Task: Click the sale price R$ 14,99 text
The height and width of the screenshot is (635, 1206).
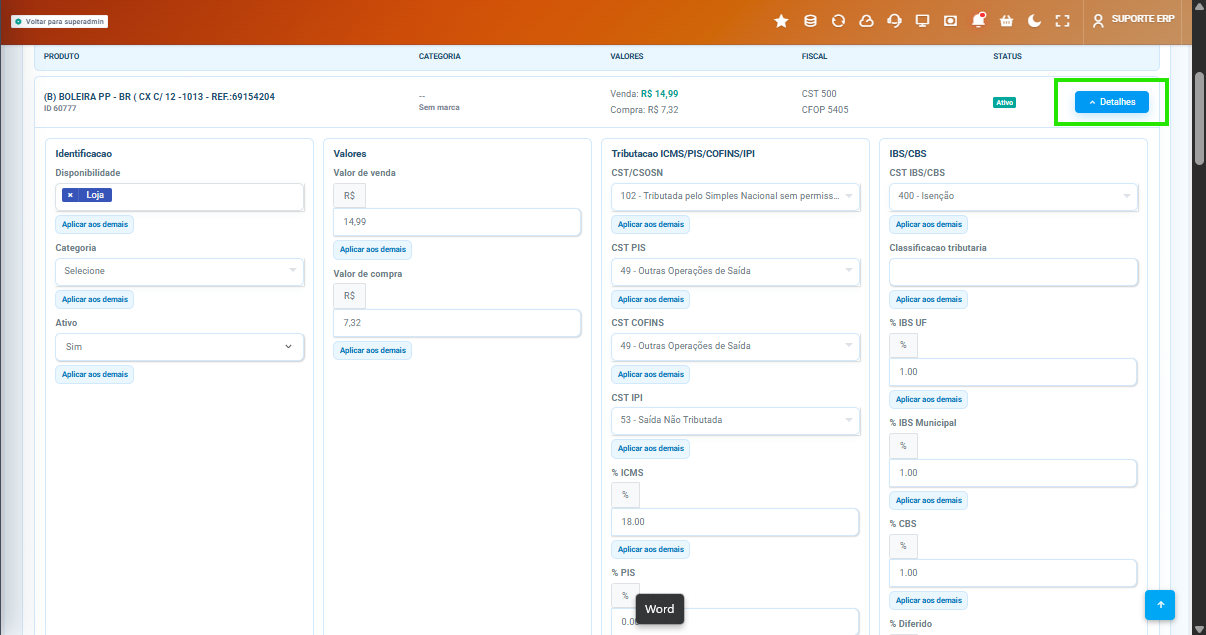Action: coord(660,94)
